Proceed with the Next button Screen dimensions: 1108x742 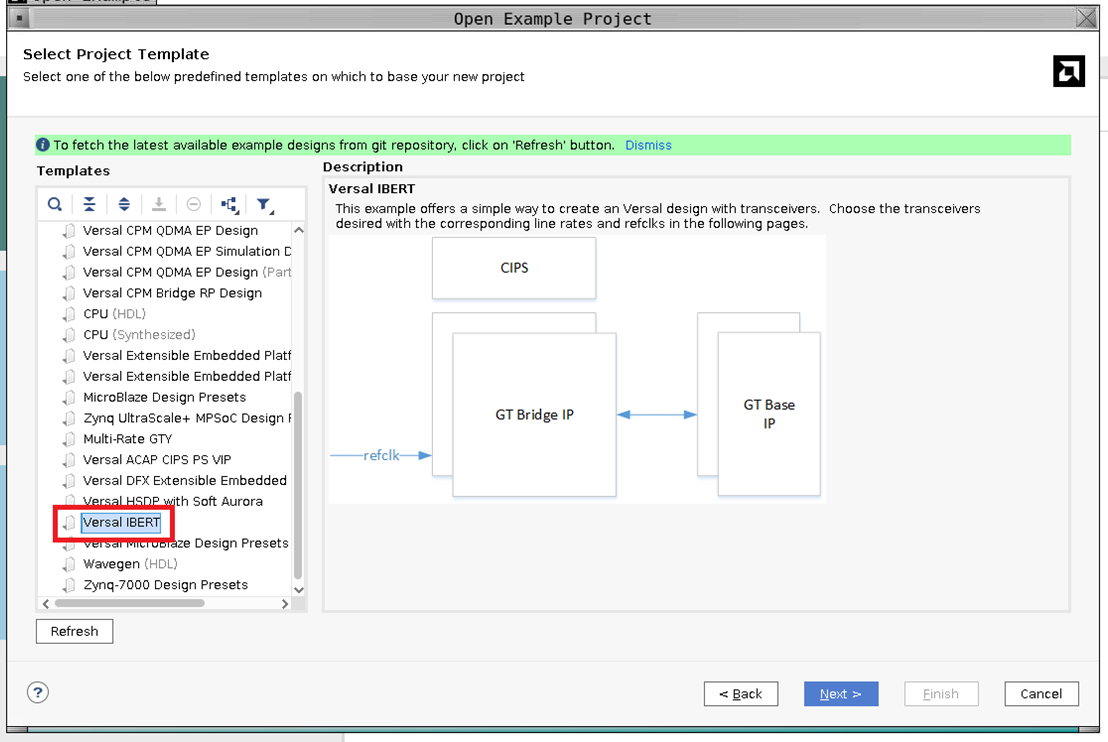(x=841, y=694)
